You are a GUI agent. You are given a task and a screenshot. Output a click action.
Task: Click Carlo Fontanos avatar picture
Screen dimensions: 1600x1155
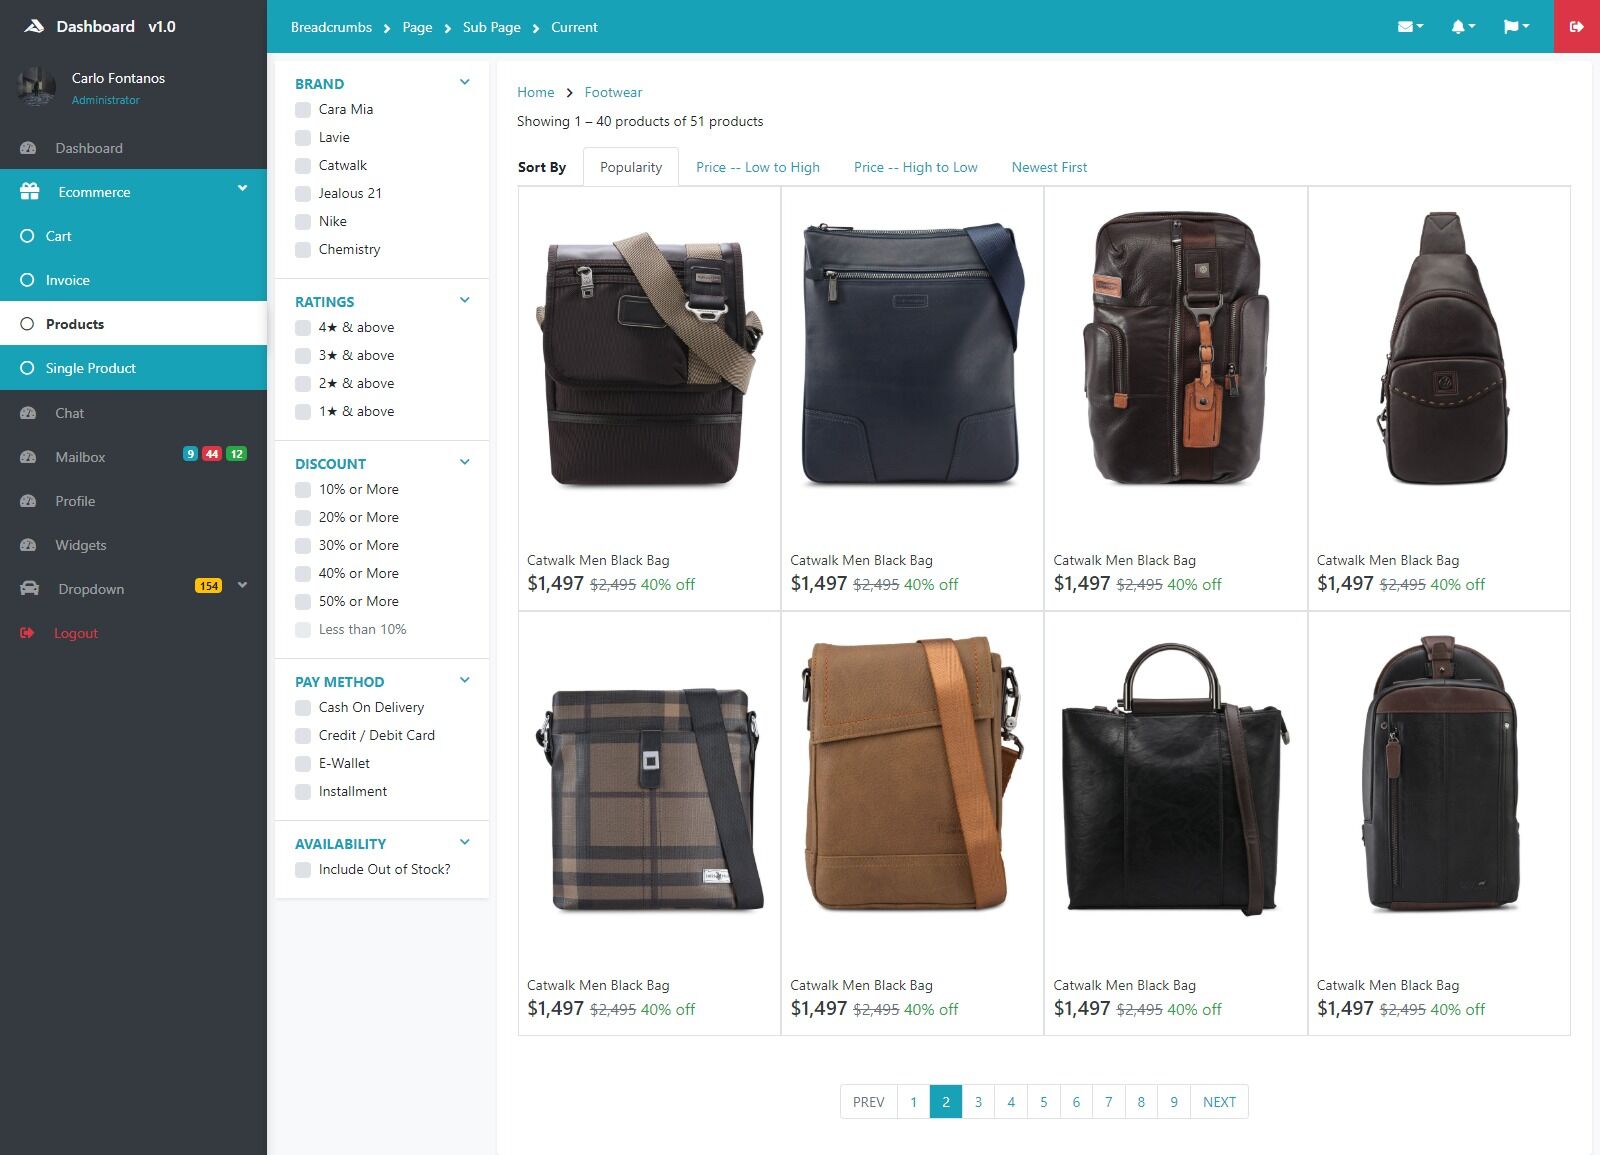pos(37,87)
